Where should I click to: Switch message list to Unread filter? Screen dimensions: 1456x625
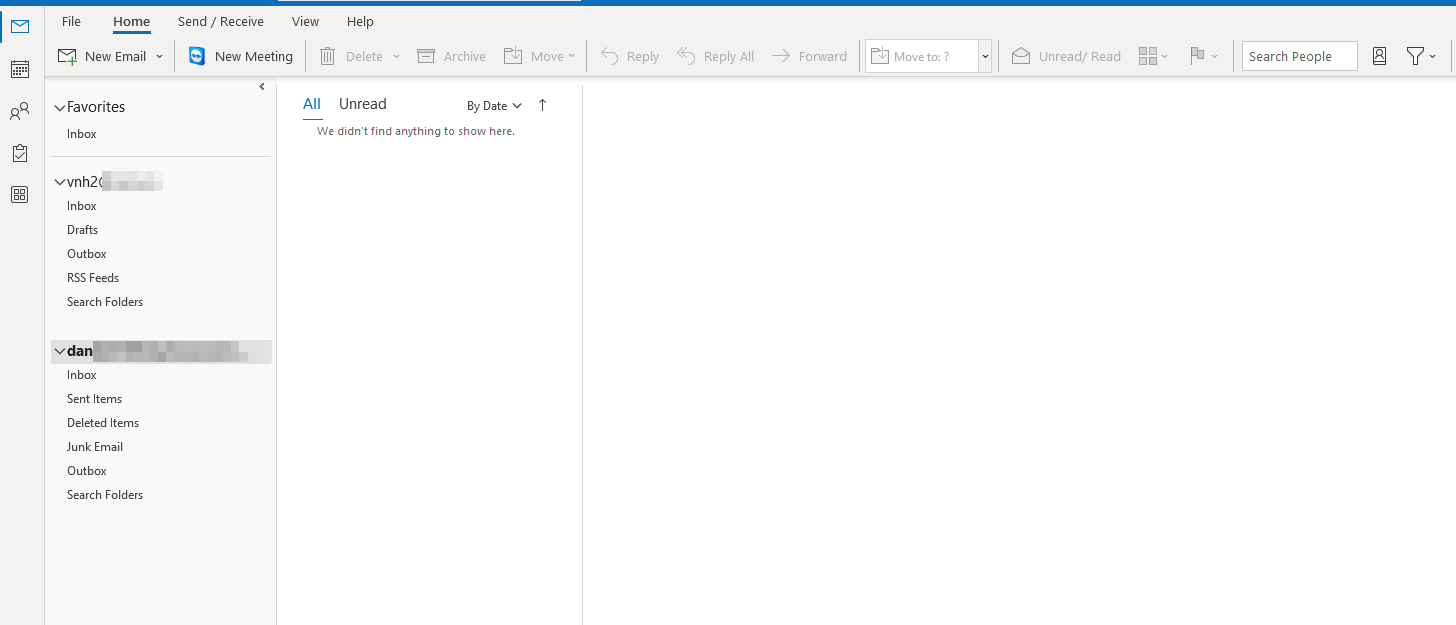coord(362,104)
